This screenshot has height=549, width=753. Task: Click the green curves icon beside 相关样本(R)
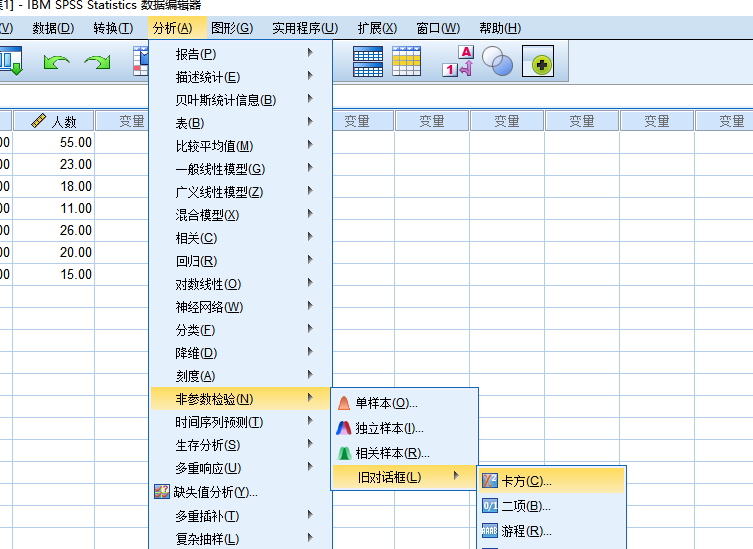pyautogui.click(x=344, y=453)
